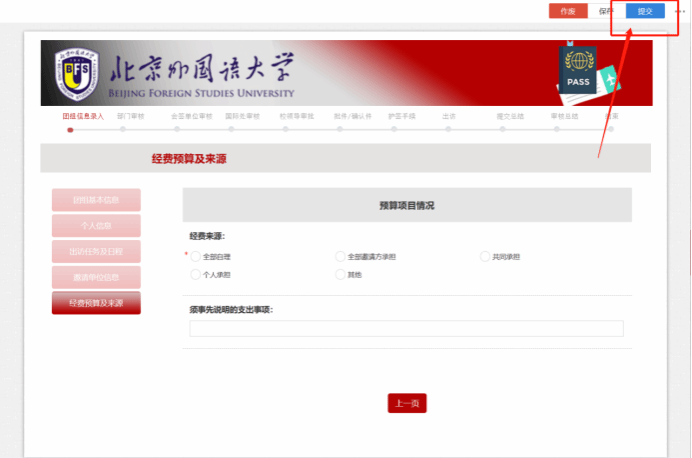Open the 个人信息 sidebar tab

[96, 225]
